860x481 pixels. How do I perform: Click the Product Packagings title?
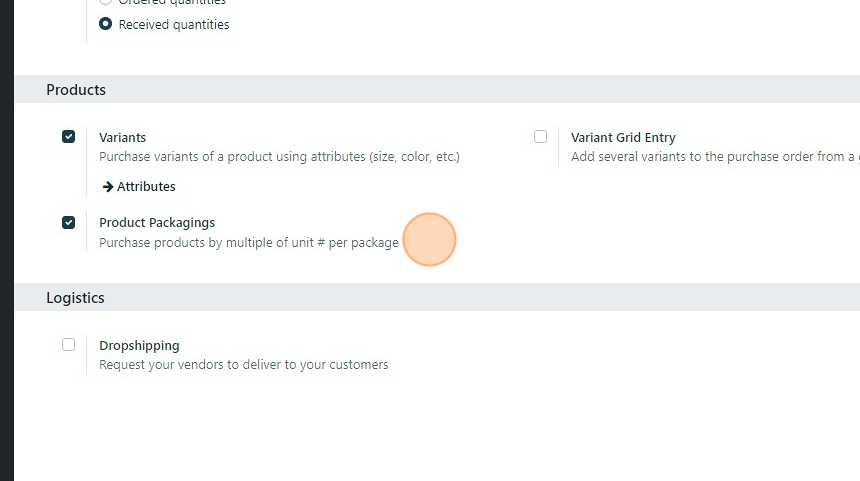click(x=157, y=222)
